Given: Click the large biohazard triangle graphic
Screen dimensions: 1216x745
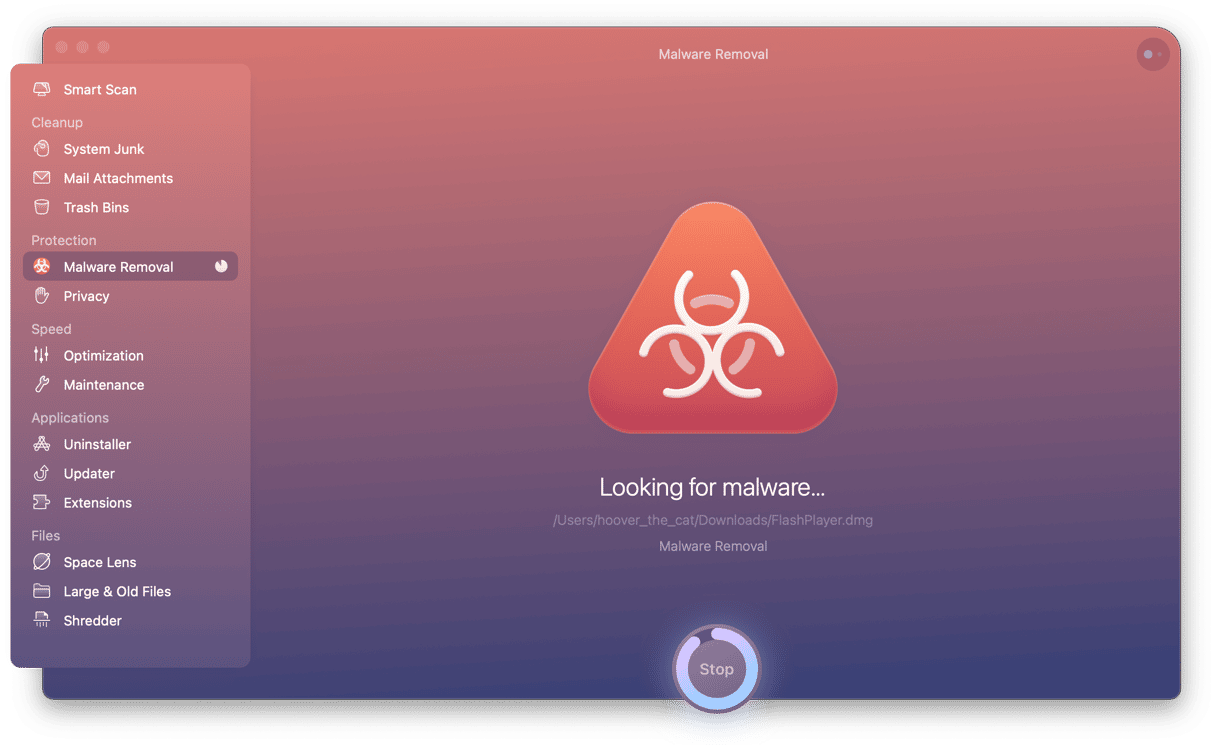Looking at the screenshot, I should coord(713,318).
